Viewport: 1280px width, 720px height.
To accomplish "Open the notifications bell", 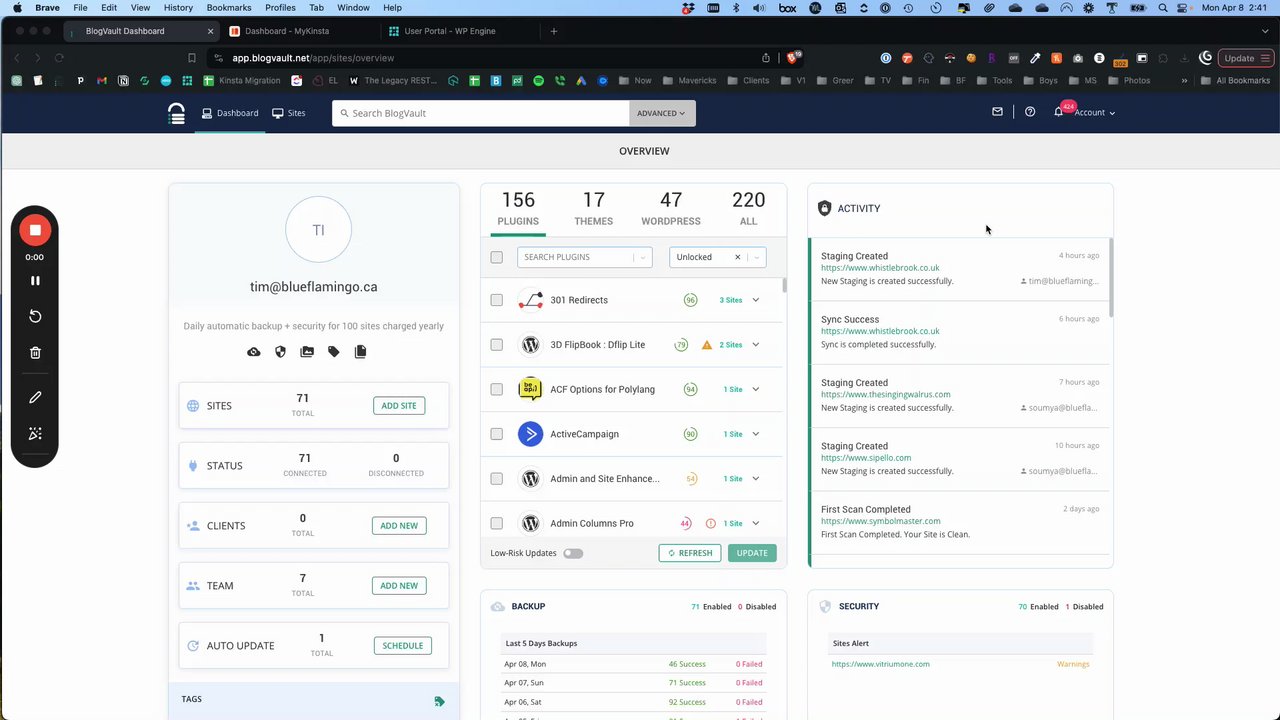I will click(x=1059, y=112).
